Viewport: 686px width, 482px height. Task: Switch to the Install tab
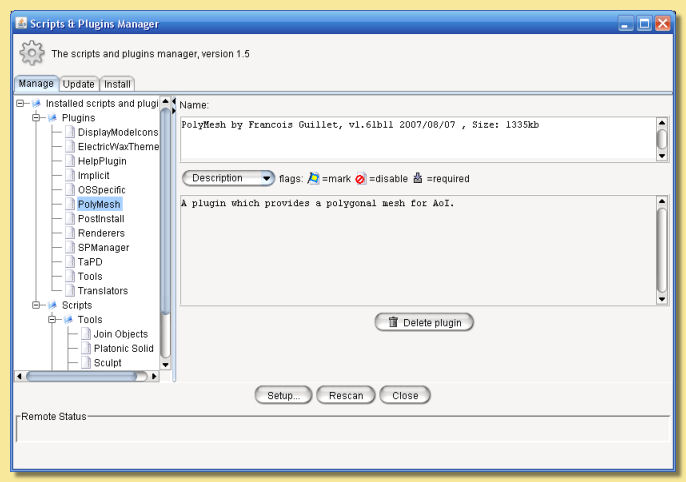click(x=117, y=84)
